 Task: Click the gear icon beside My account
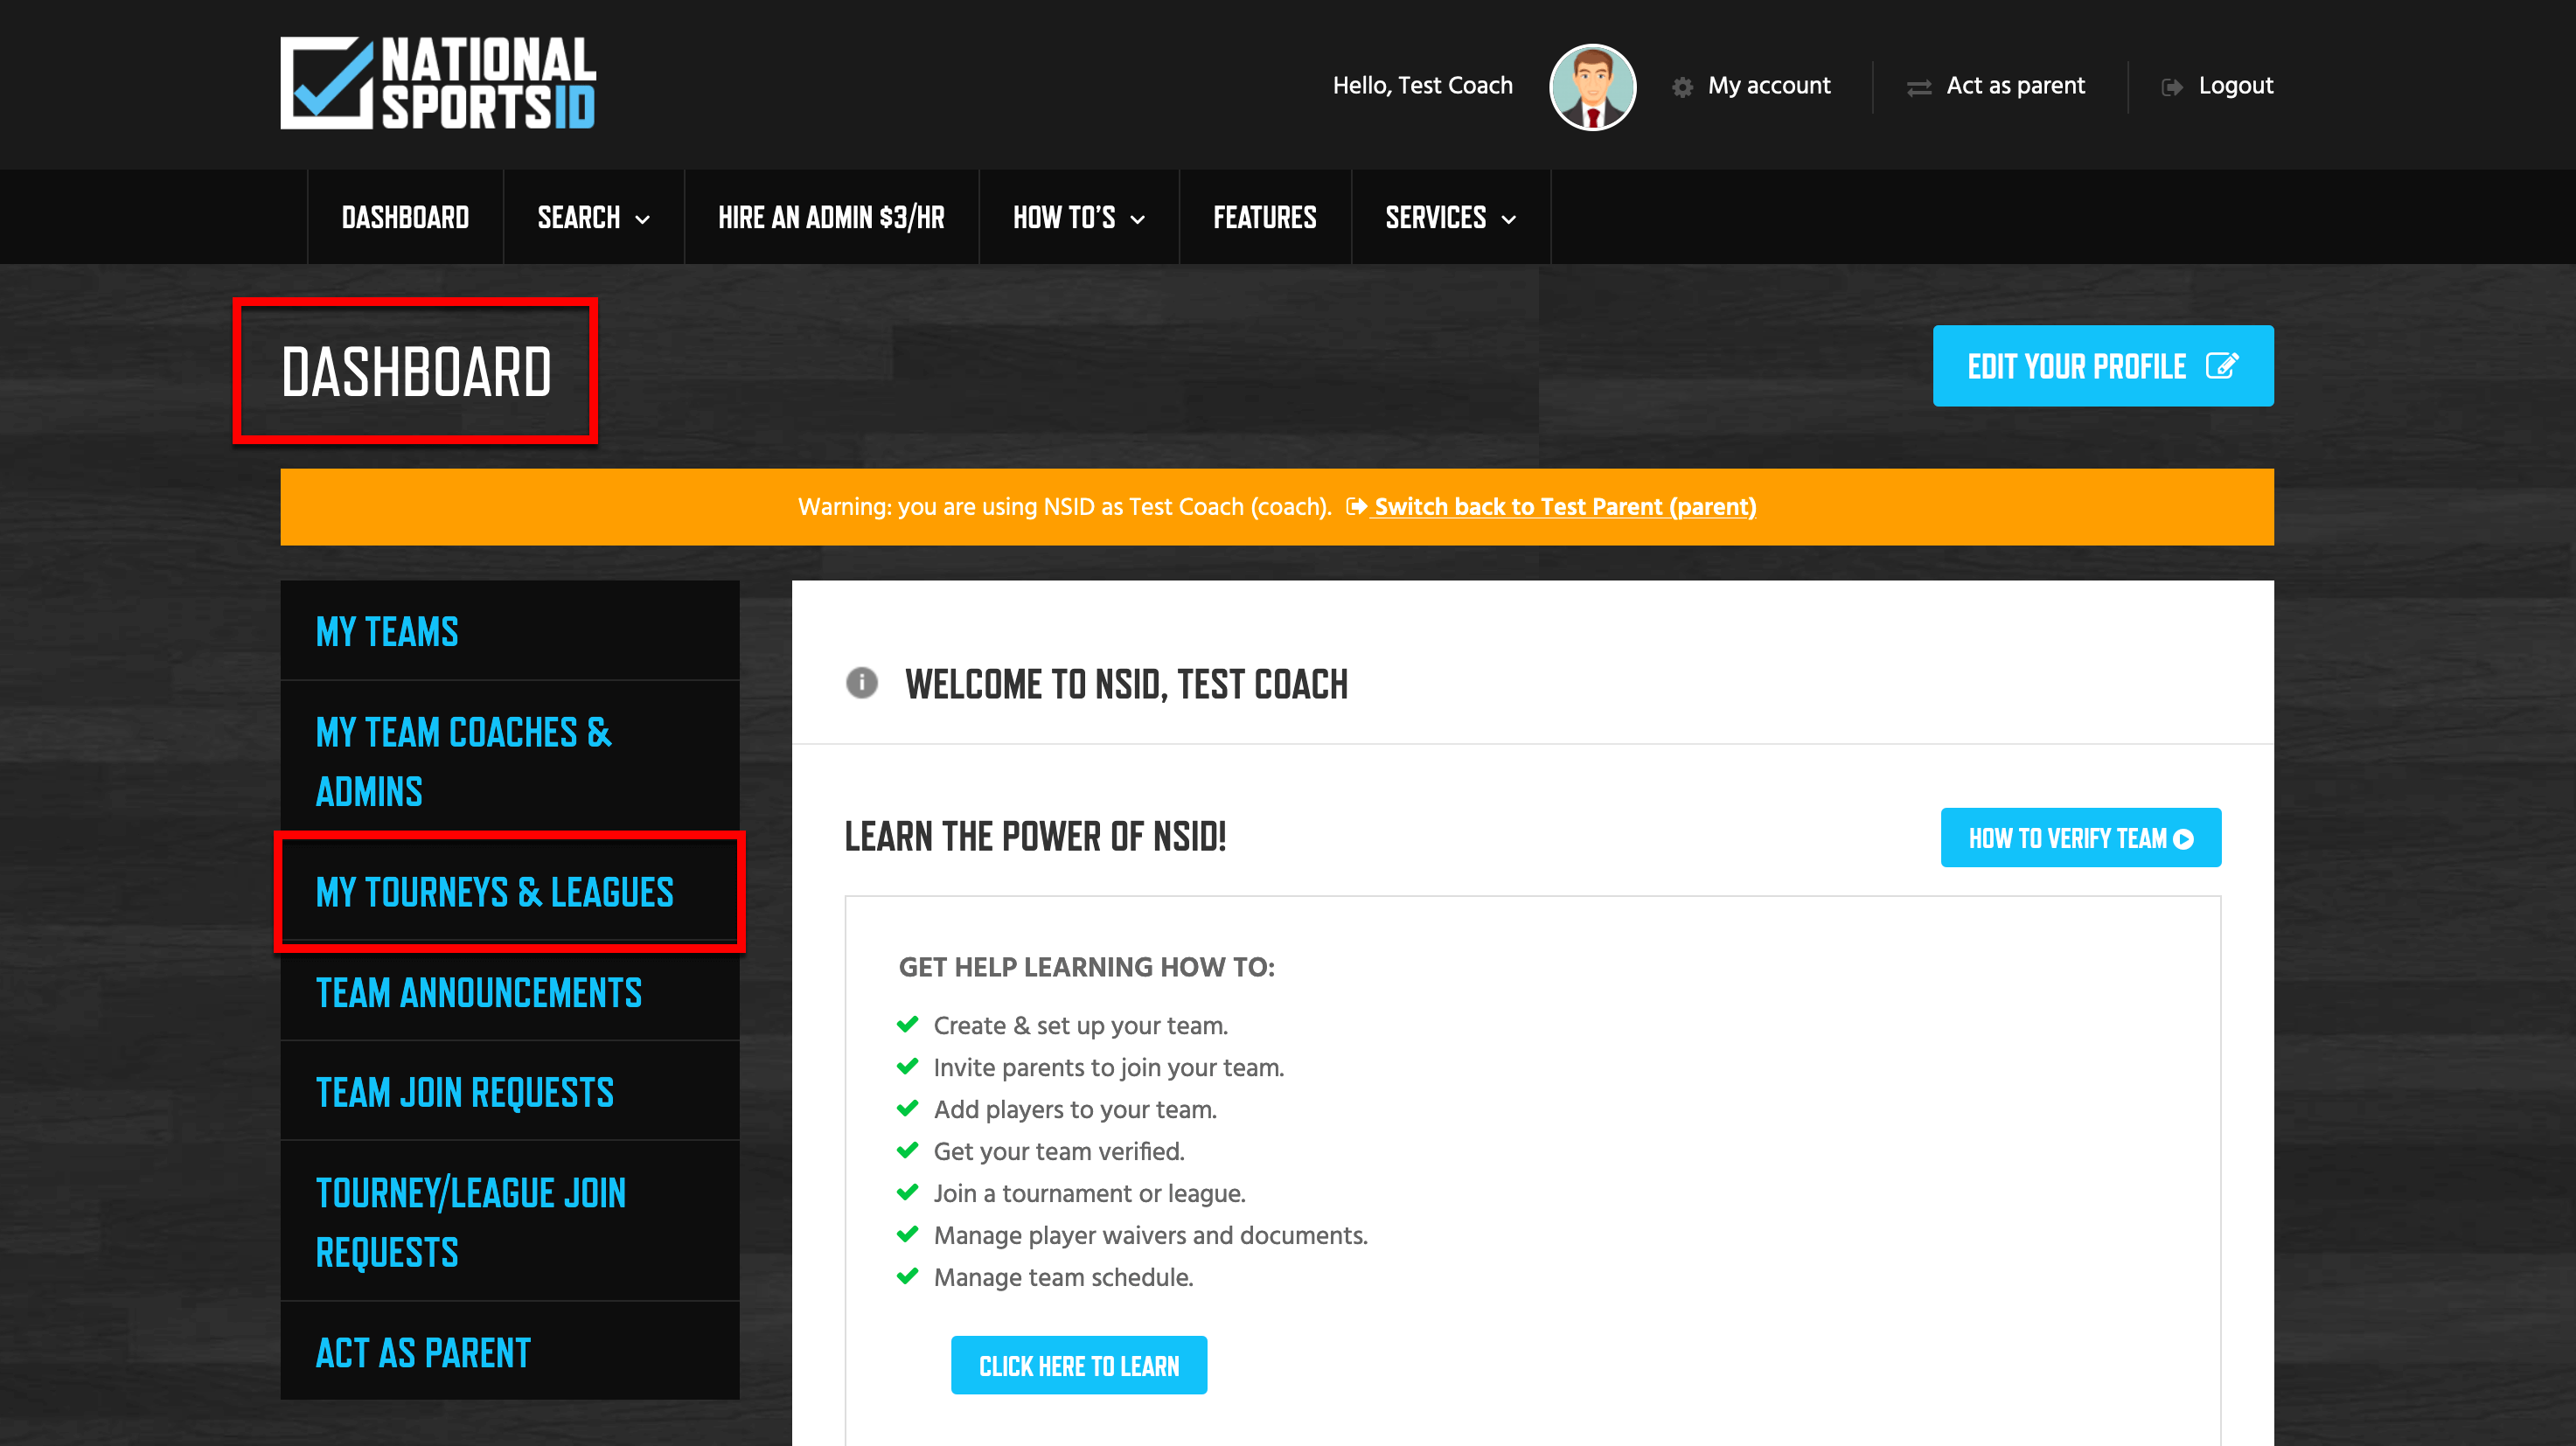1682,87
